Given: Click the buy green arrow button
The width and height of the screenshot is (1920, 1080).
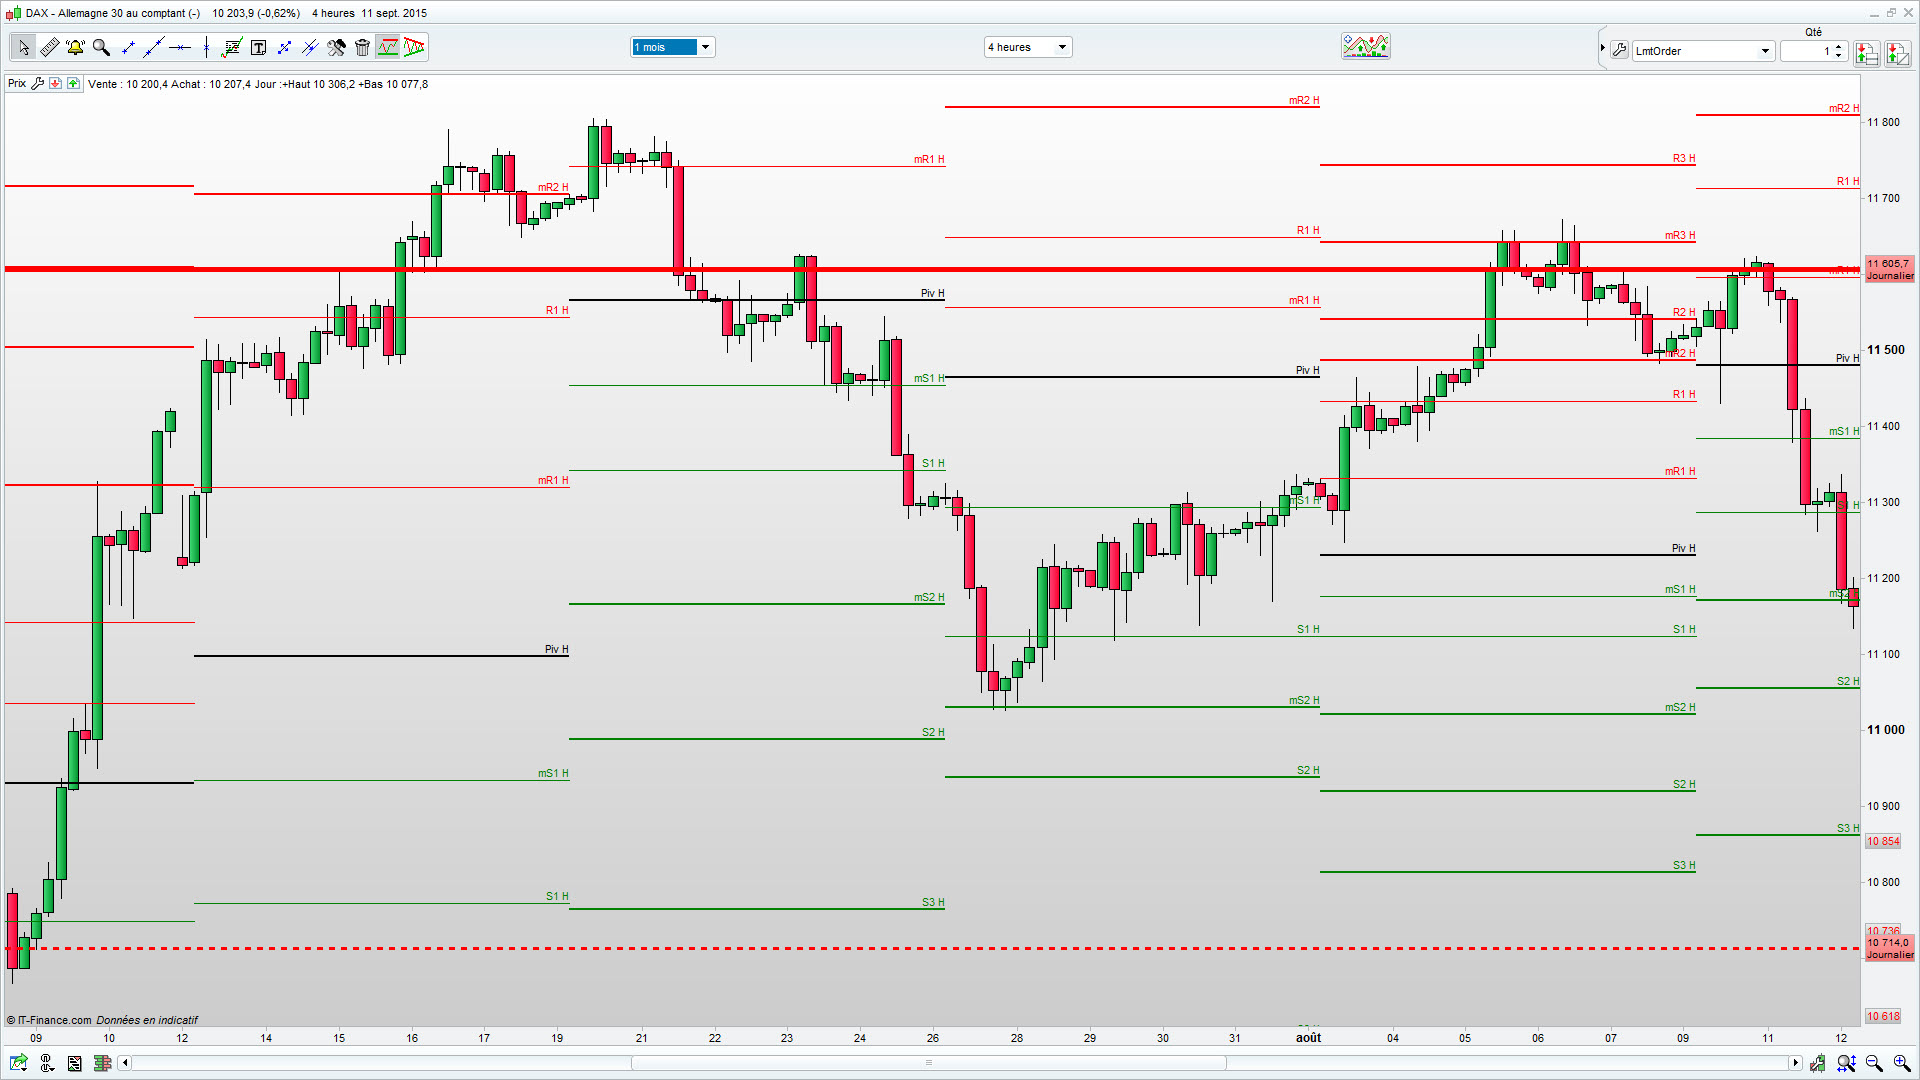Looking at the screenshot, I should click(x=73, y=84).
